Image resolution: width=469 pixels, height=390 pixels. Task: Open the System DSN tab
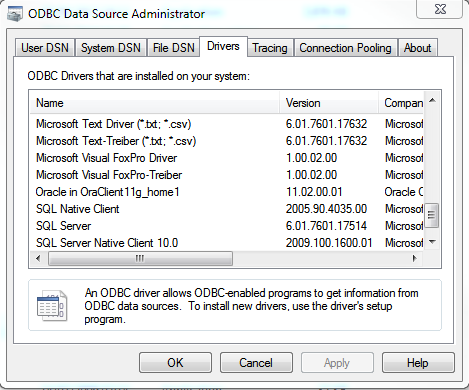coord(111,48)
